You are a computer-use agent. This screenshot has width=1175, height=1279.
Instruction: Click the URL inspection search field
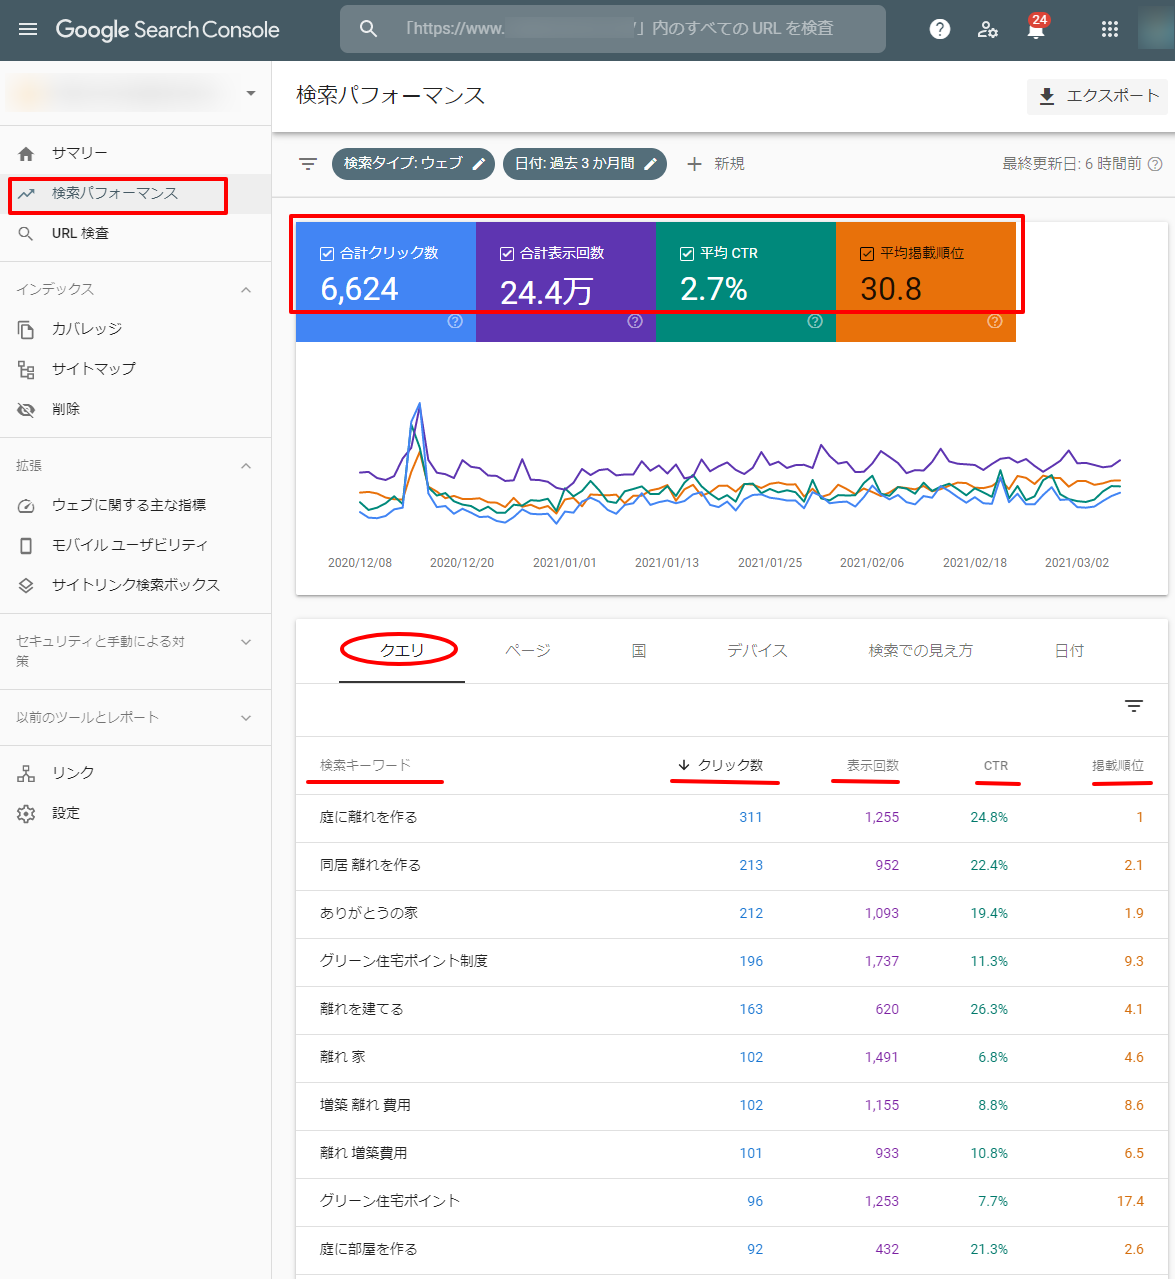click(613, 29)
